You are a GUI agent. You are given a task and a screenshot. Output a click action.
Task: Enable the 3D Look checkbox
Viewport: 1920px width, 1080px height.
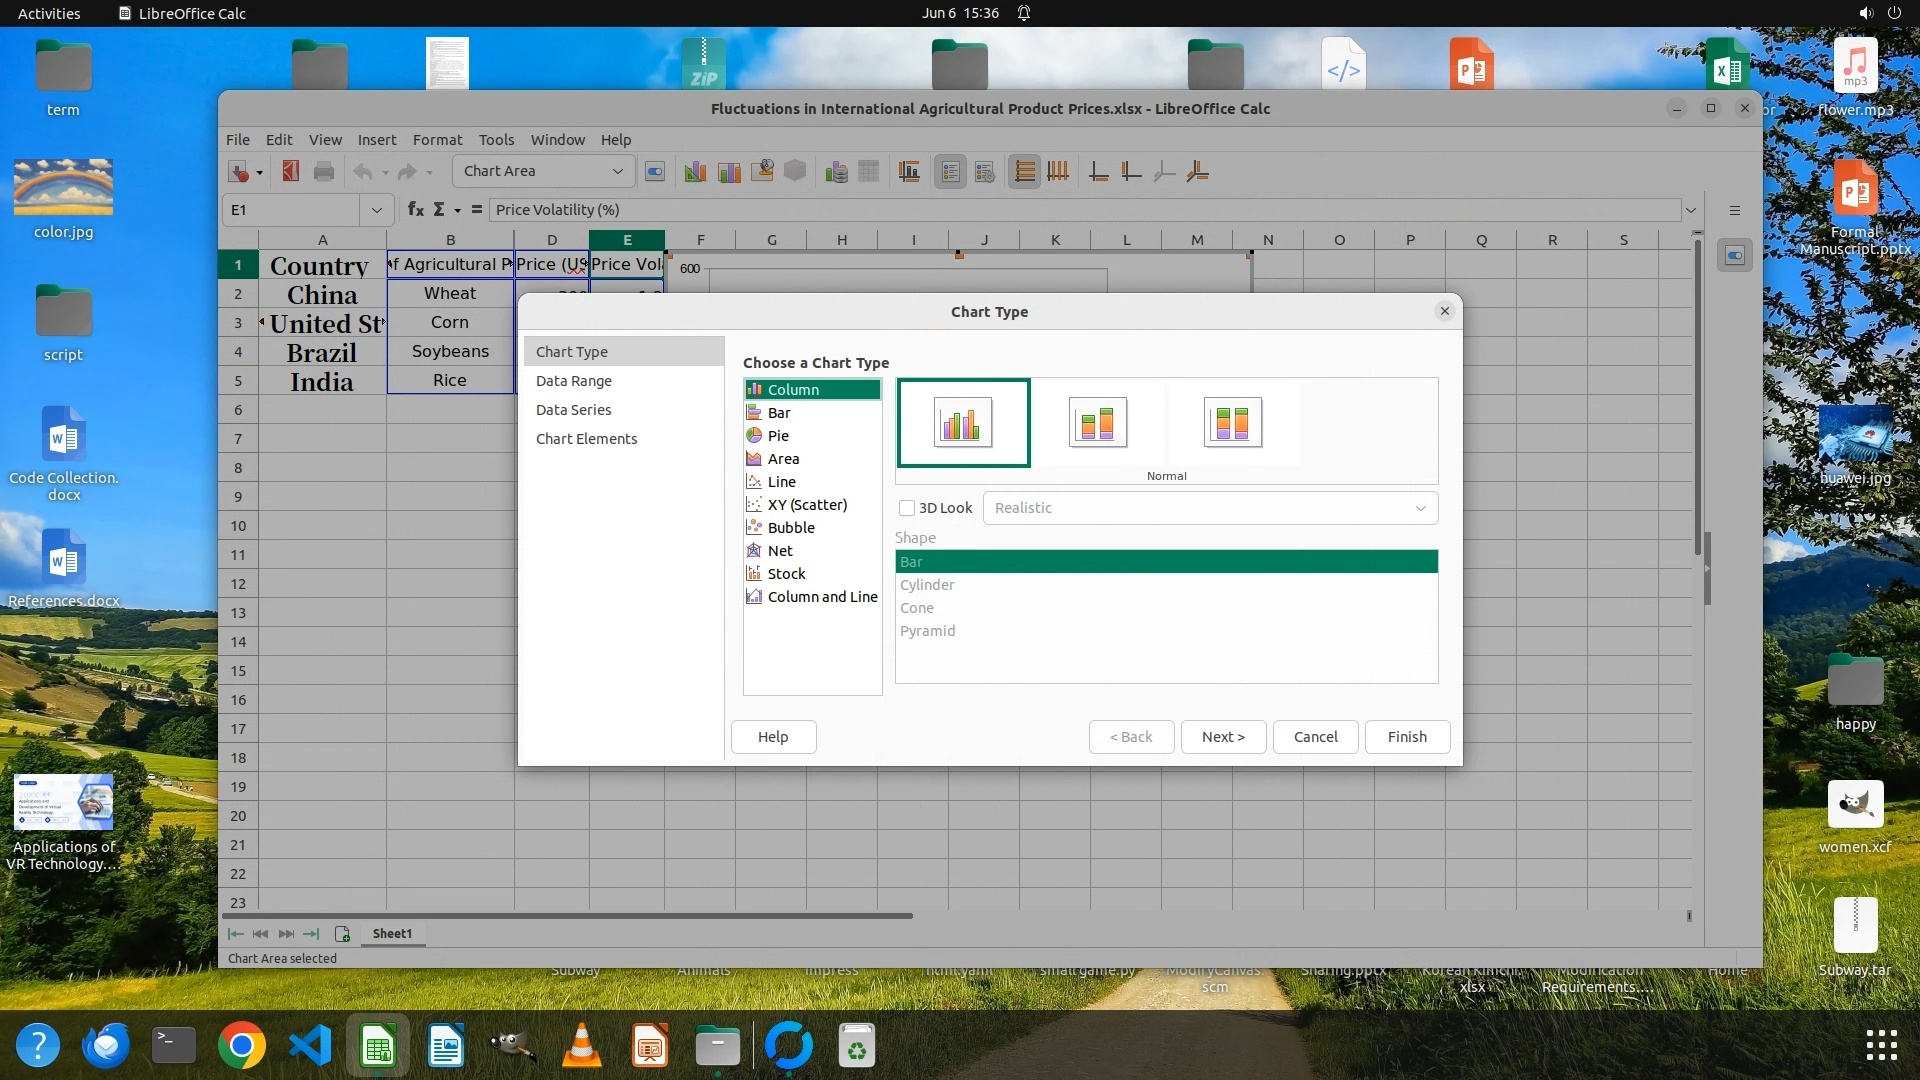click(x=907, y=508)
